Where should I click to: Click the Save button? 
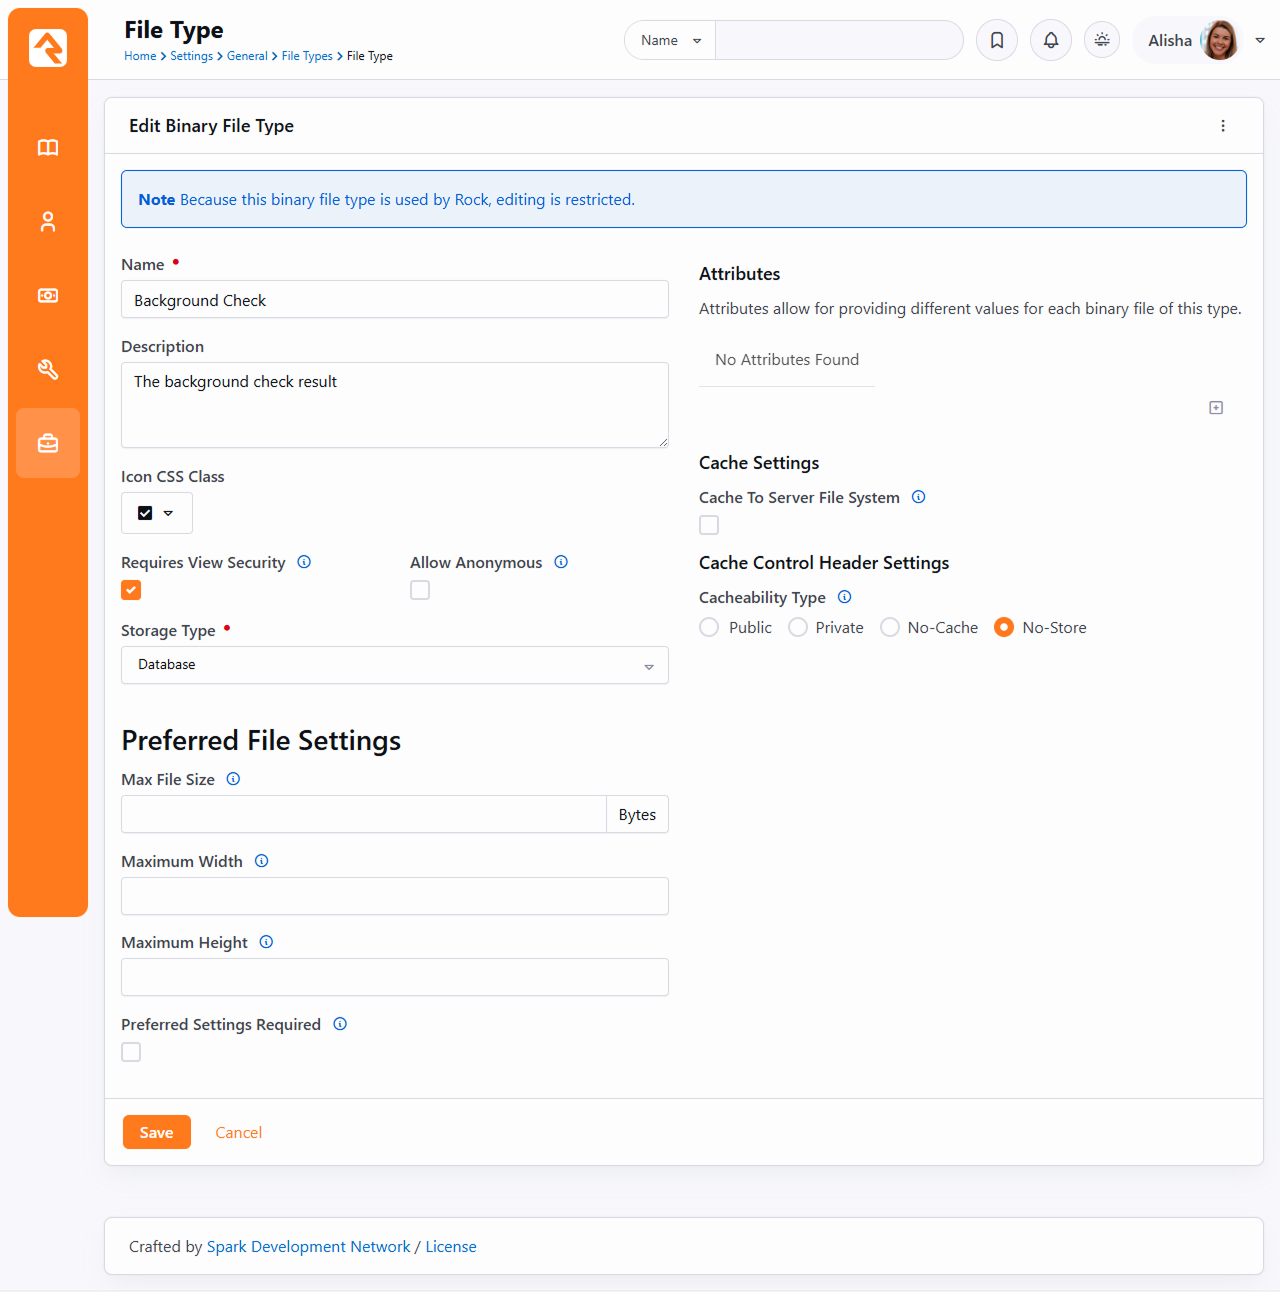point(157,1132)
